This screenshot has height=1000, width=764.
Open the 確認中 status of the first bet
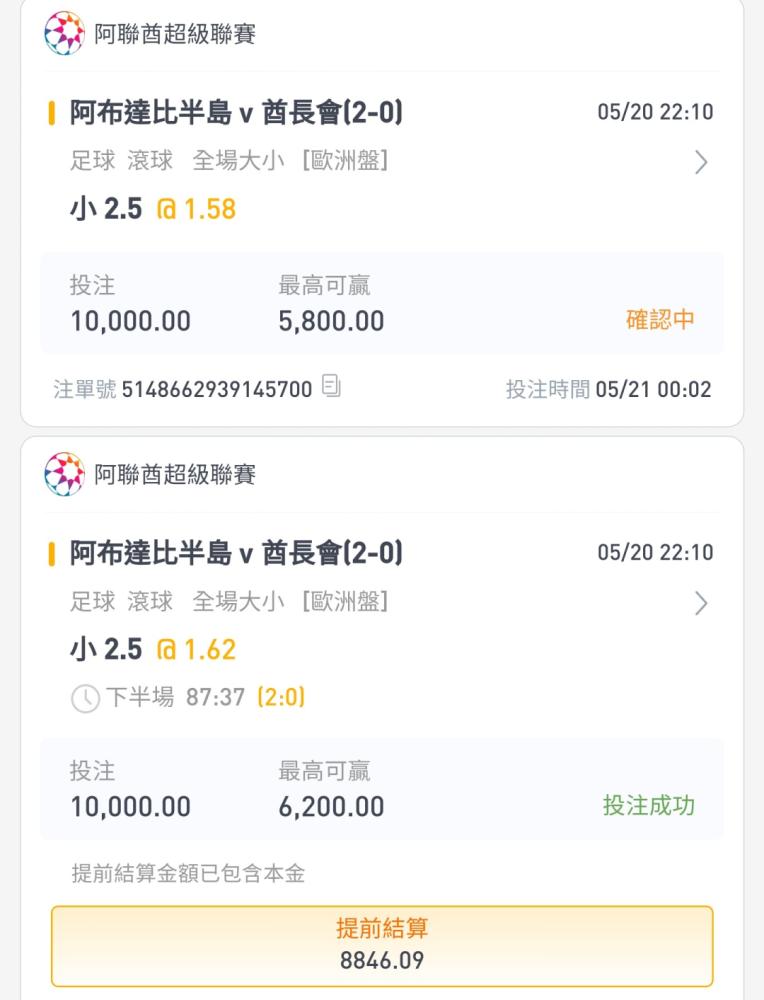[660, 320]
